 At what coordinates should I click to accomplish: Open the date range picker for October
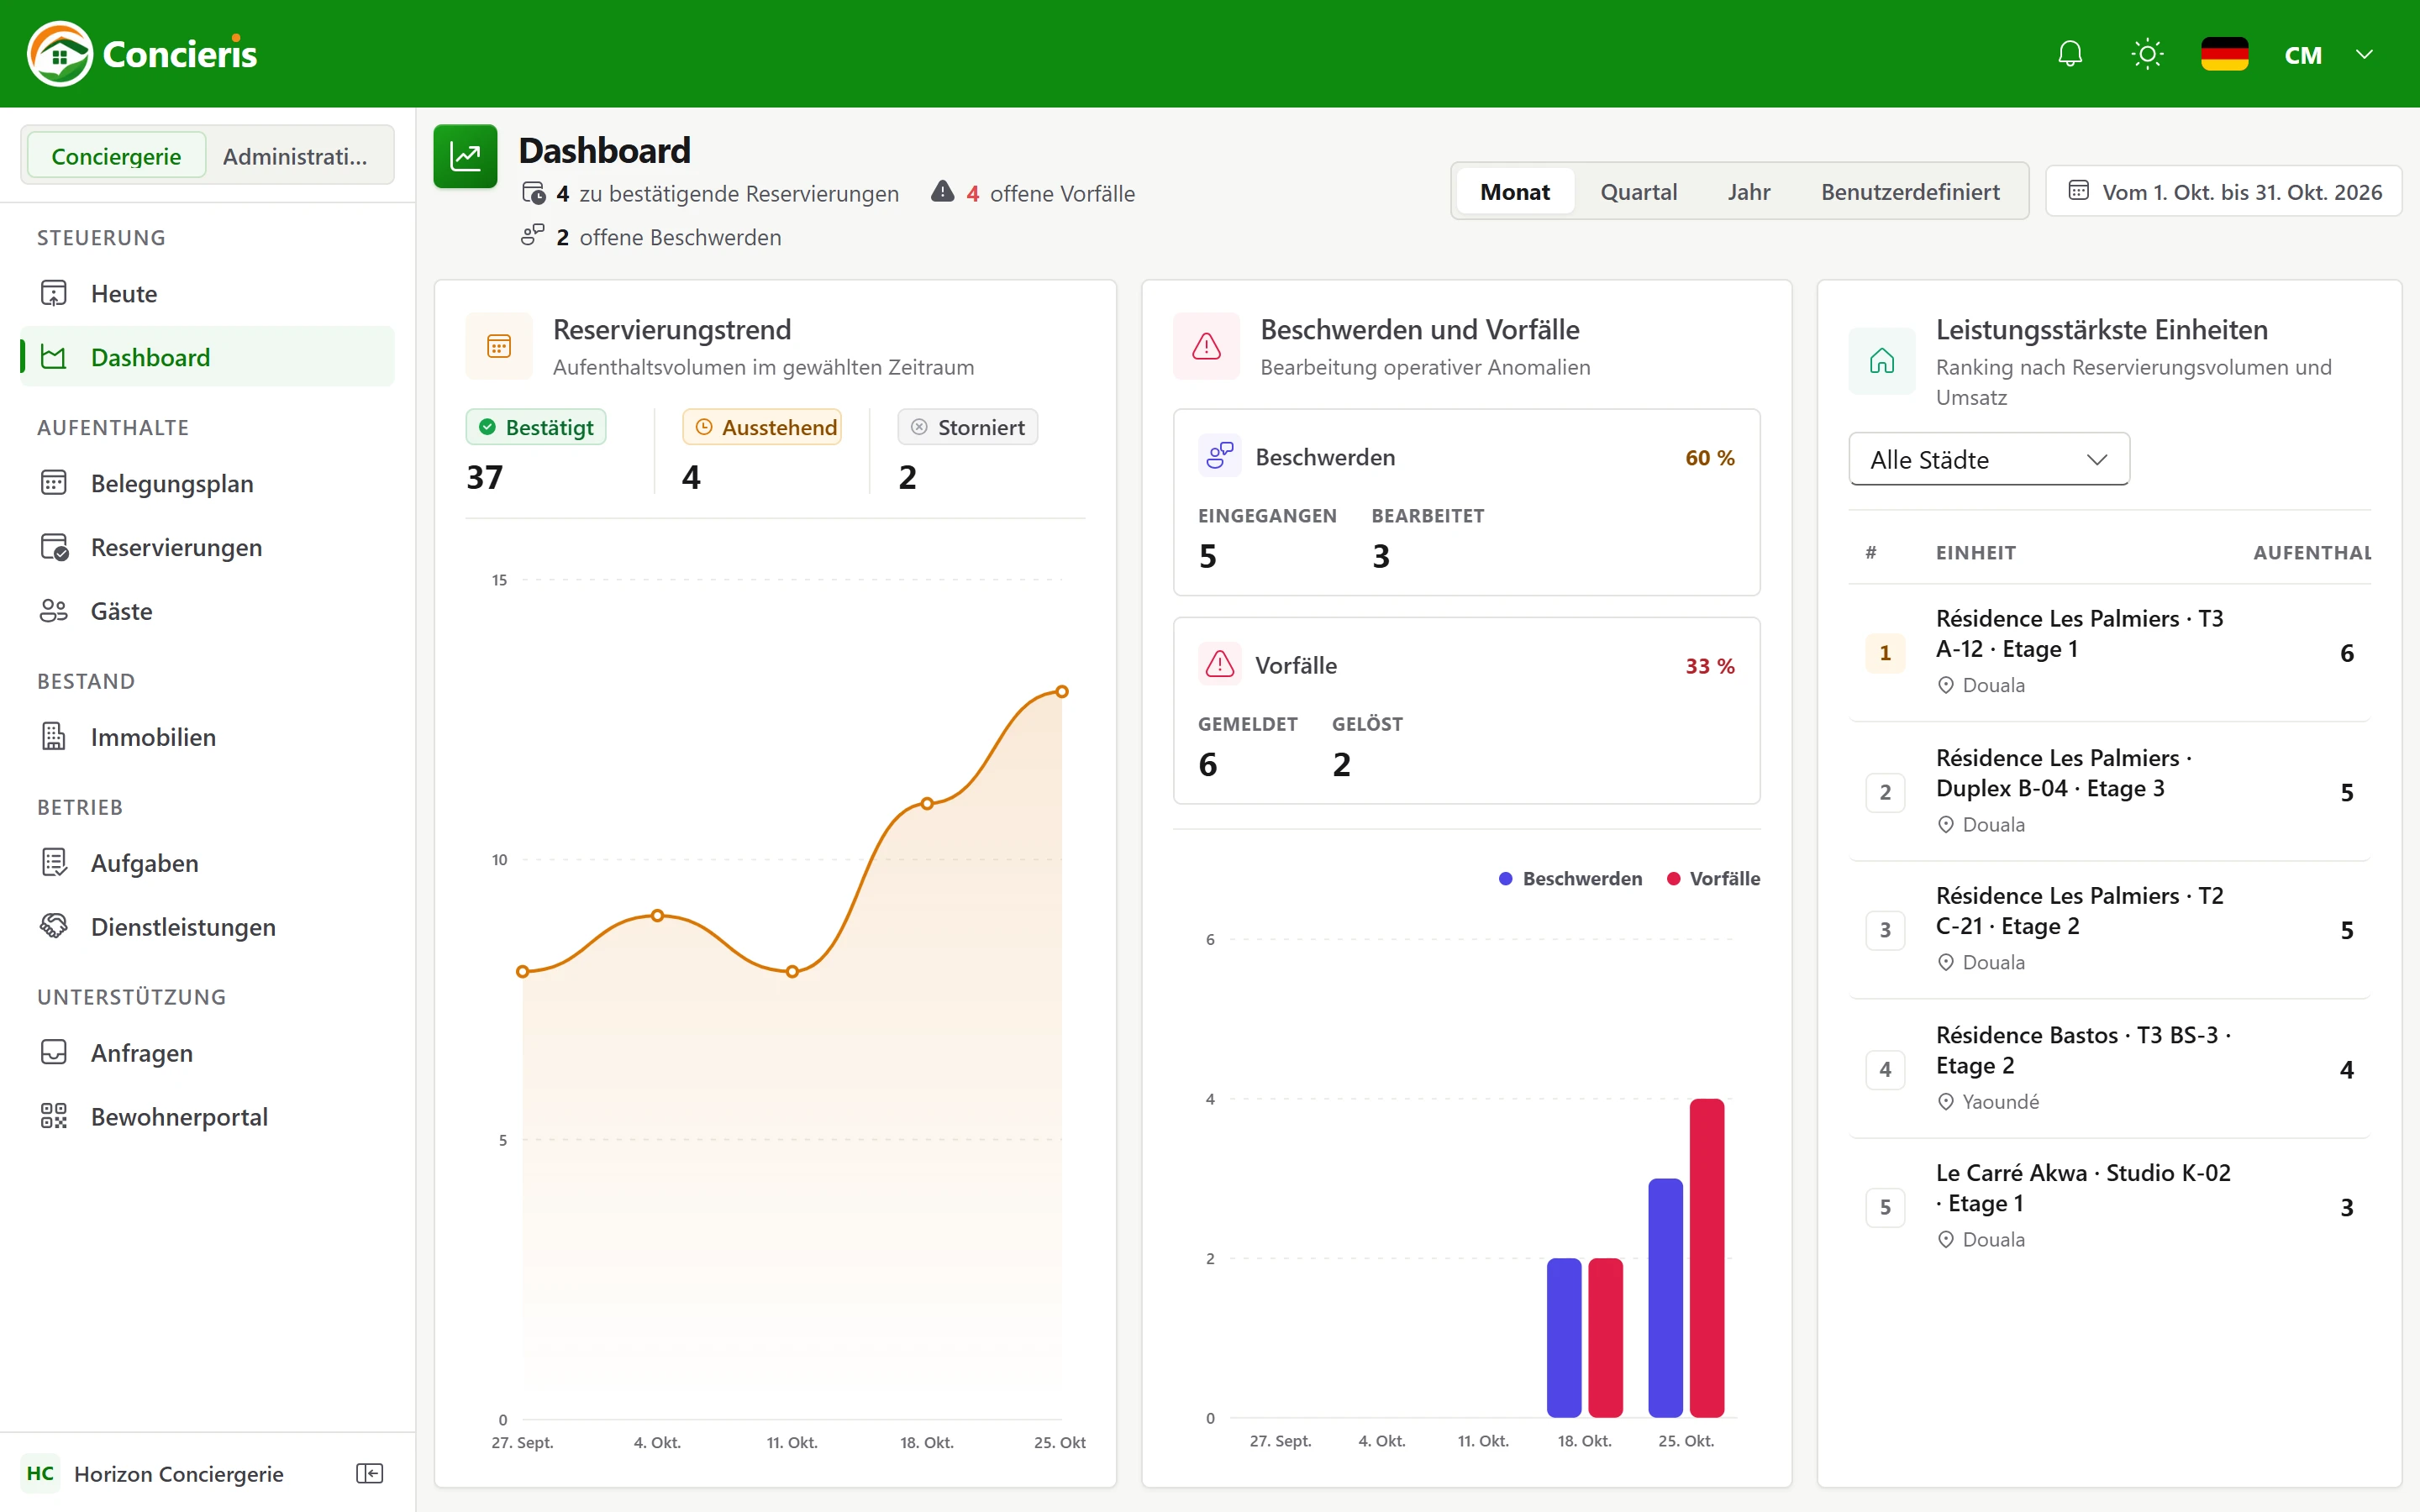point(2224,191)
